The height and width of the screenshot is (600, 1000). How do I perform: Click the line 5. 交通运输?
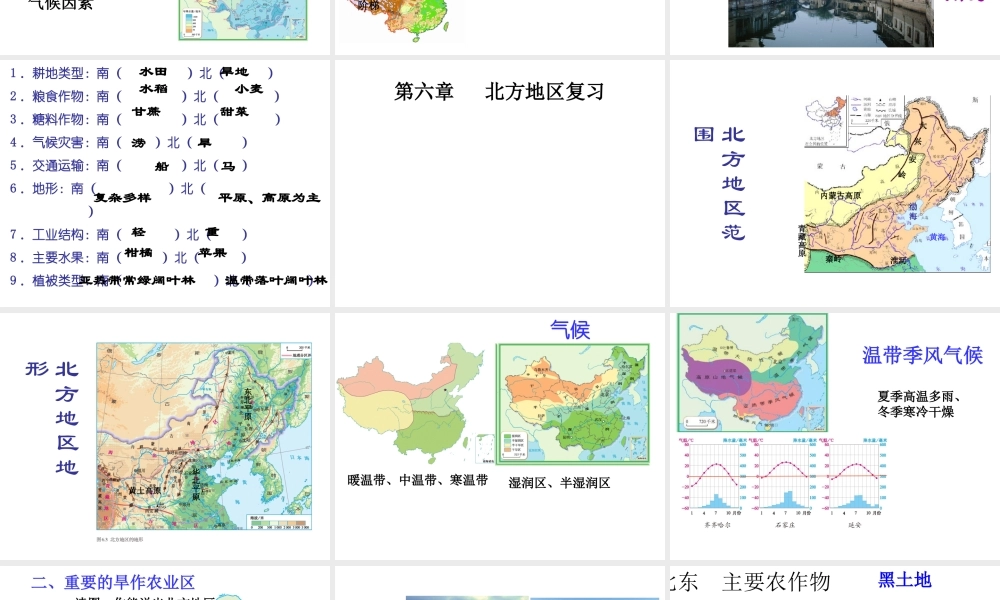128,165
